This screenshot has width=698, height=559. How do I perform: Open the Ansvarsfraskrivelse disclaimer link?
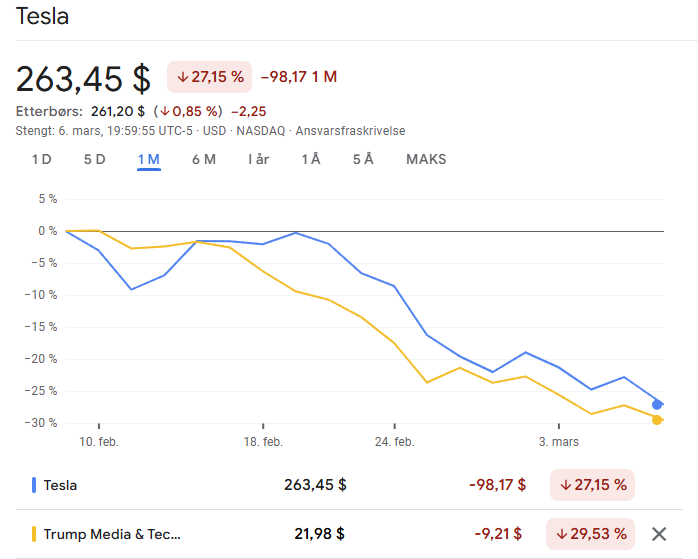350,131
